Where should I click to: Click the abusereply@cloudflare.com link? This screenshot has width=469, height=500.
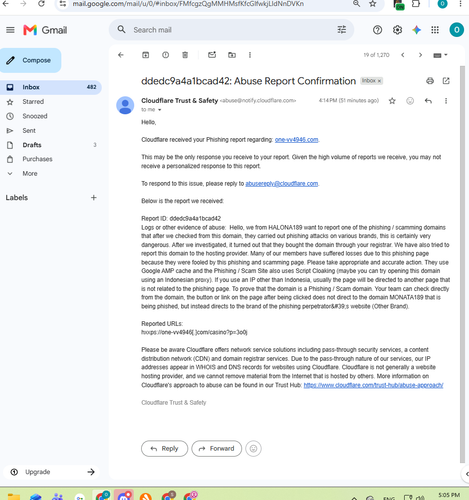click(x=282, y=184)
